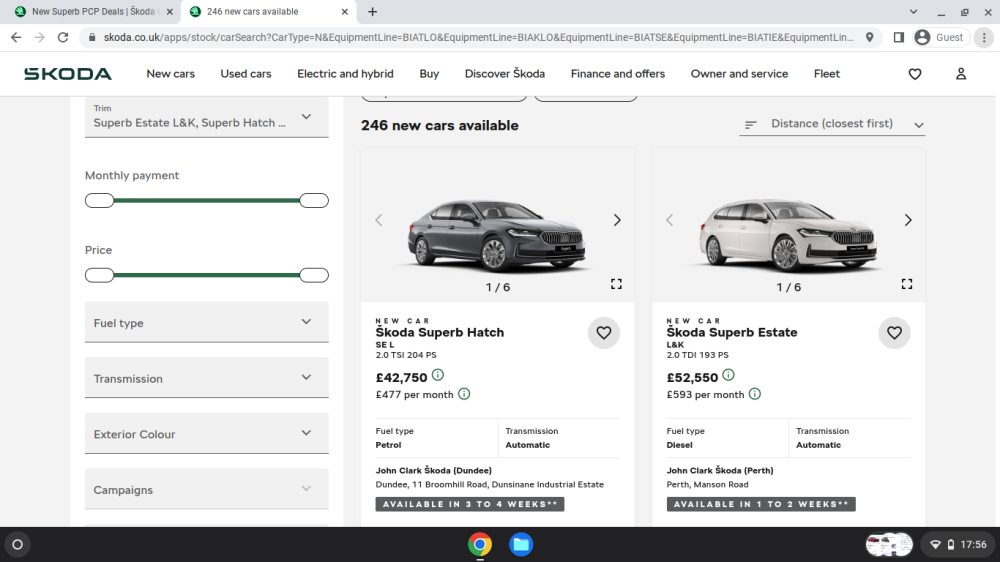Open price info for £52,550
This screenshot has width=1000, height=562.
point(728,375)
